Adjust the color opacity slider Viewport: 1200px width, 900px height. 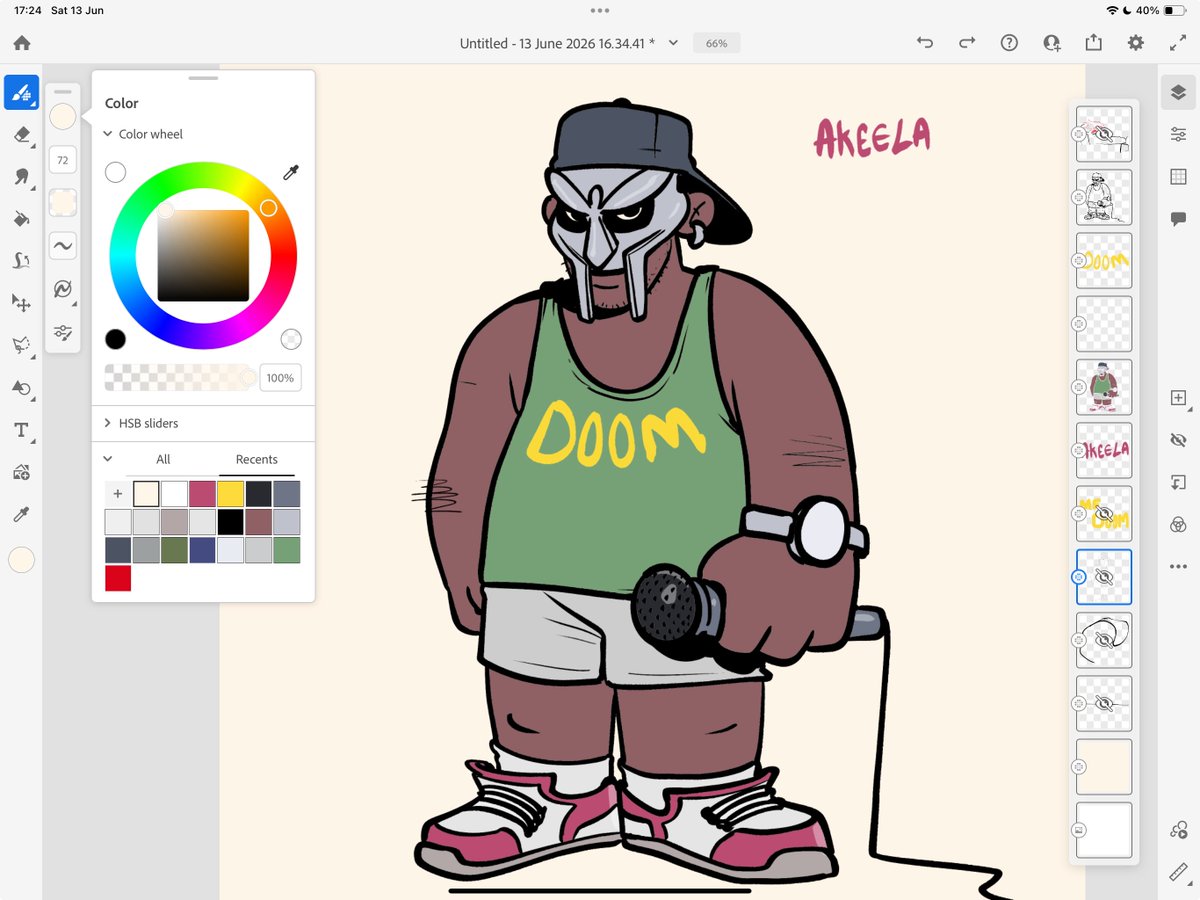click(x=180, y=378)
